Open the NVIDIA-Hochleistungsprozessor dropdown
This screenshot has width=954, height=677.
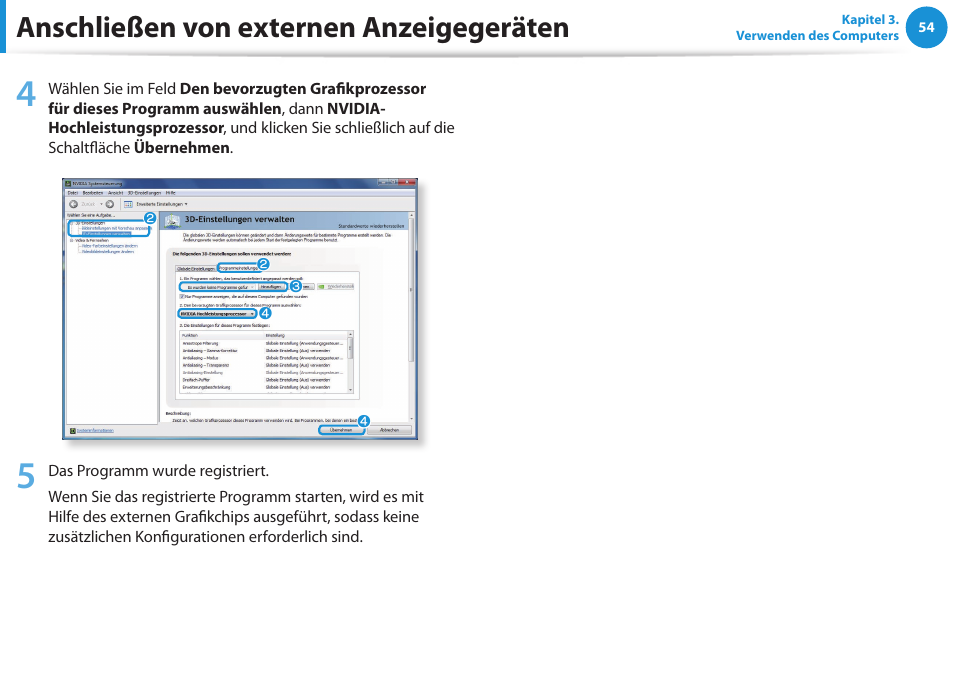pyautogui.click(x=217, y=314)
